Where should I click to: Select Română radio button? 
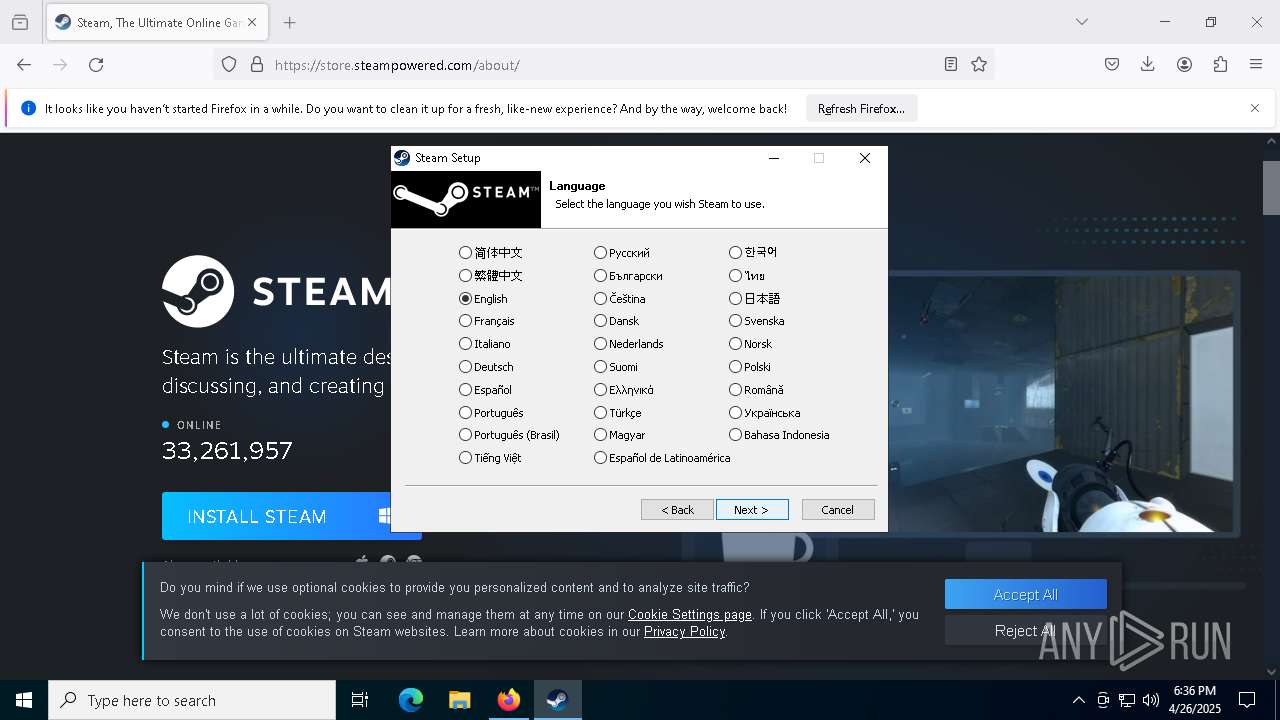[757, 390]
